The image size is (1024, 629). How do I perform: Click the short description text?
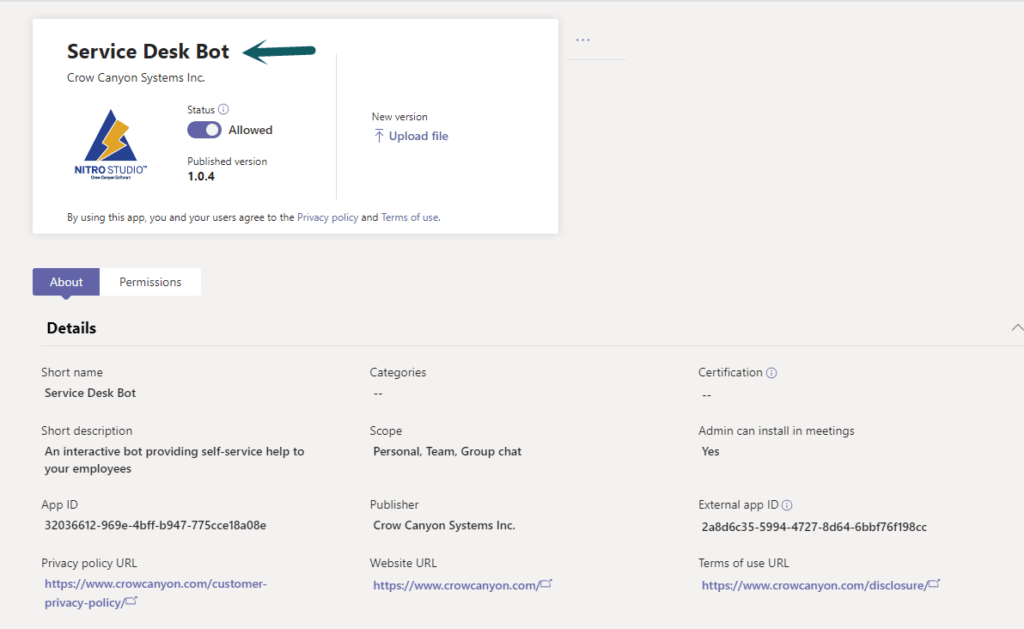tap(174, 460)
